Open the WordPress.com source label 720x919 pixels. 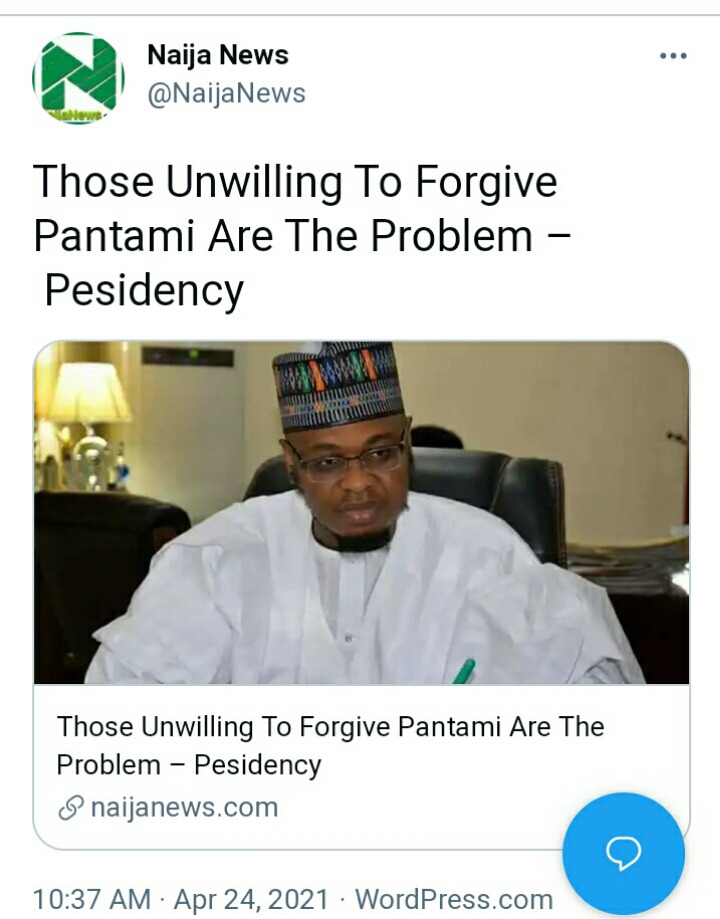pyautogui.click(x=454, y=899)
